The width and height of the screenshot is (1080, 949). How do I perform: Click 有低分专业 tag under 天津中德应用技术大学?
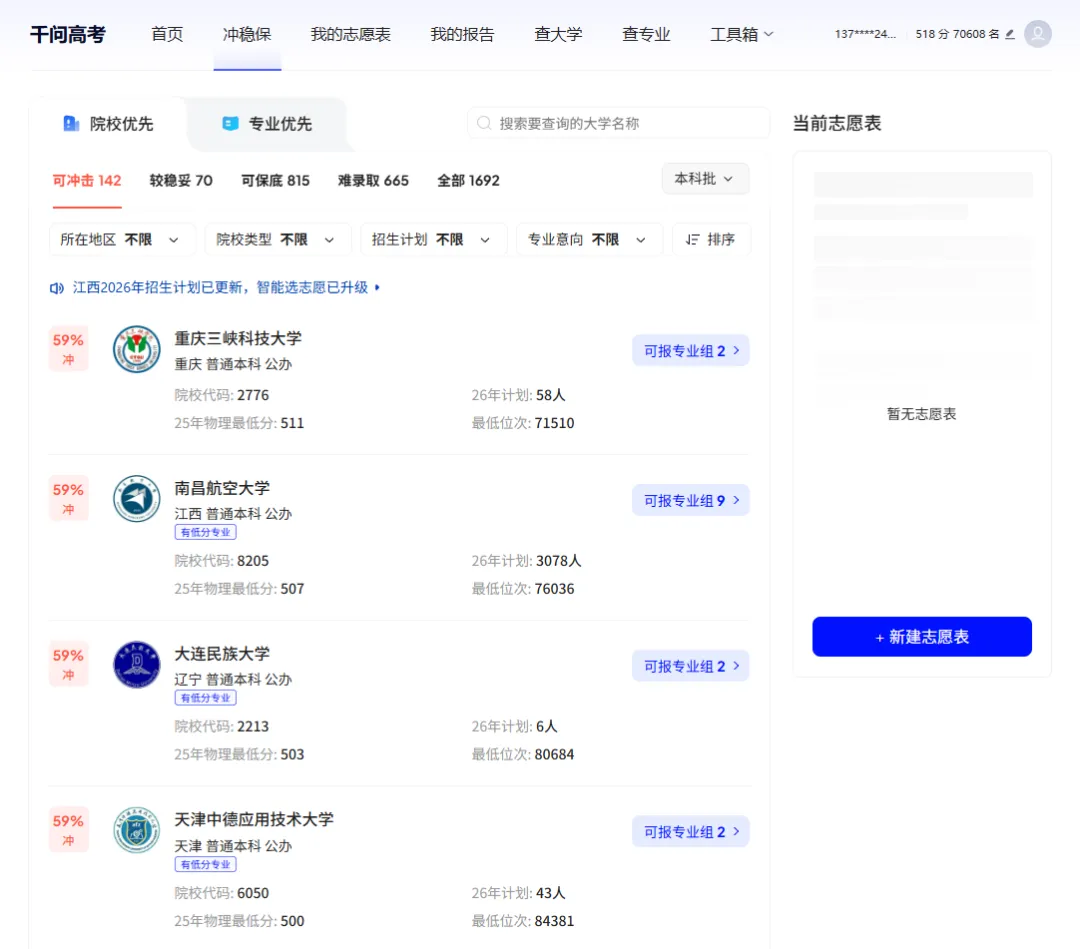(x=205, y=864)
